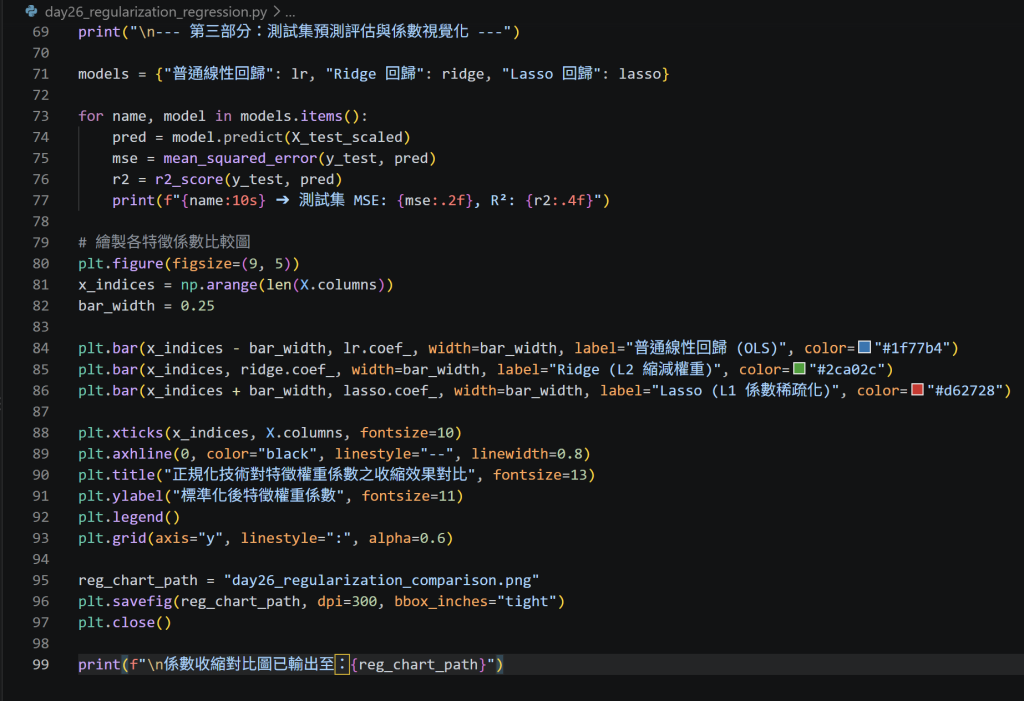The height and width of the screenshot is (701, 1024).
Task: Click the breadcrumb ellipsis after the file name
Action: [x=291, y=12]
